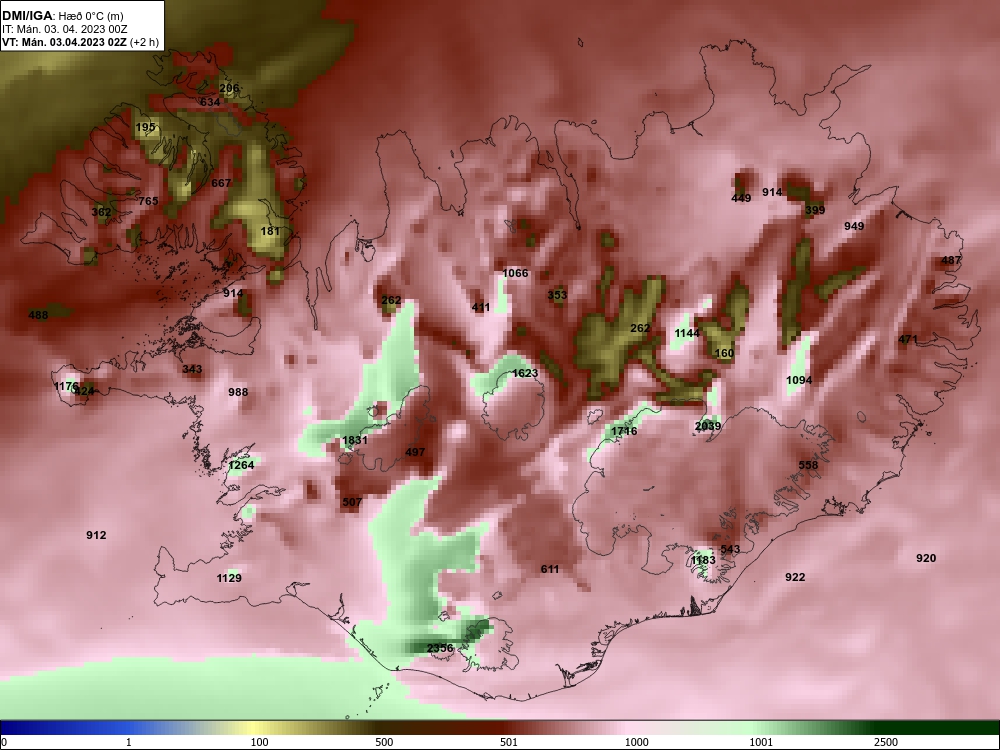
Task: Click the 667 height value
Action: tap(221, 183)
